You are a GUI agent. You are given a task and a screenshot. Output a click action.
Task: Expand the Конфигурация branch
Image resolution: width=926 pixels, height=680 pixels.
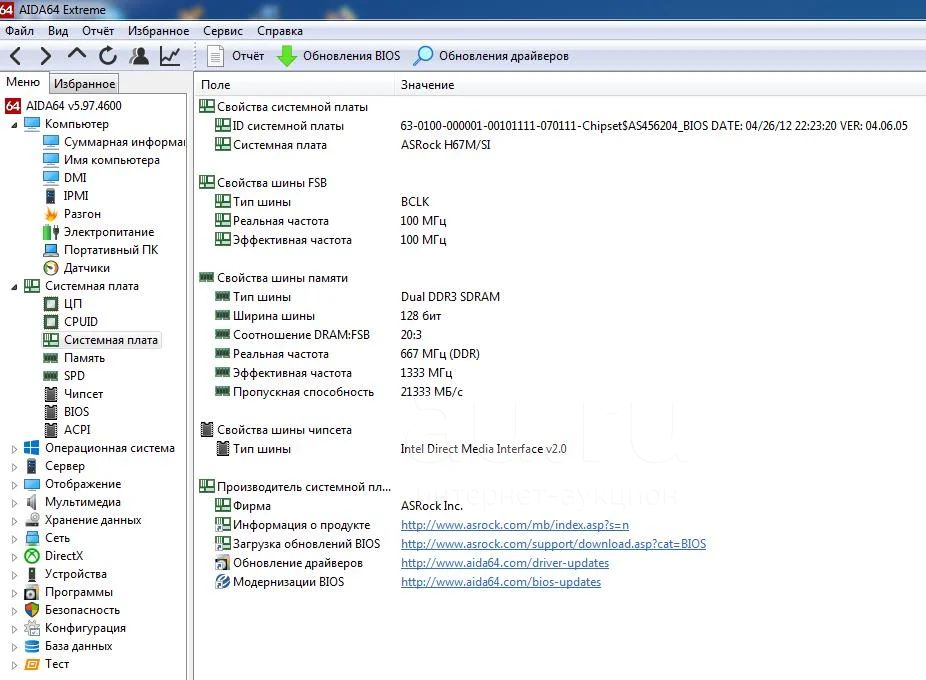click(x=14, y=629)
